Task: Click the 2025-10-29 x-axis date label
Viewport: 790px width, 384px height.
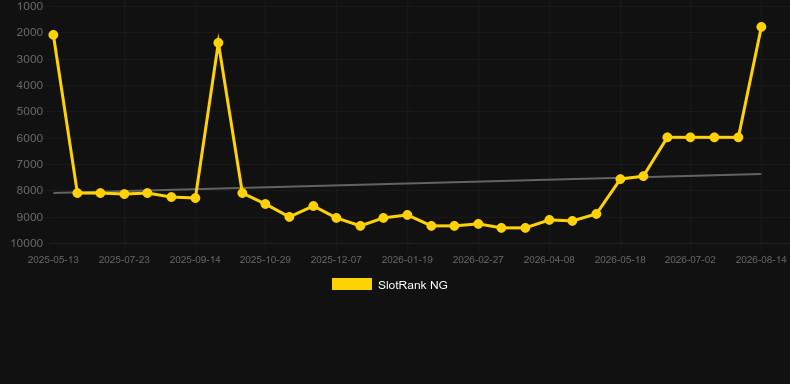Action: click(x=266, y=260)
